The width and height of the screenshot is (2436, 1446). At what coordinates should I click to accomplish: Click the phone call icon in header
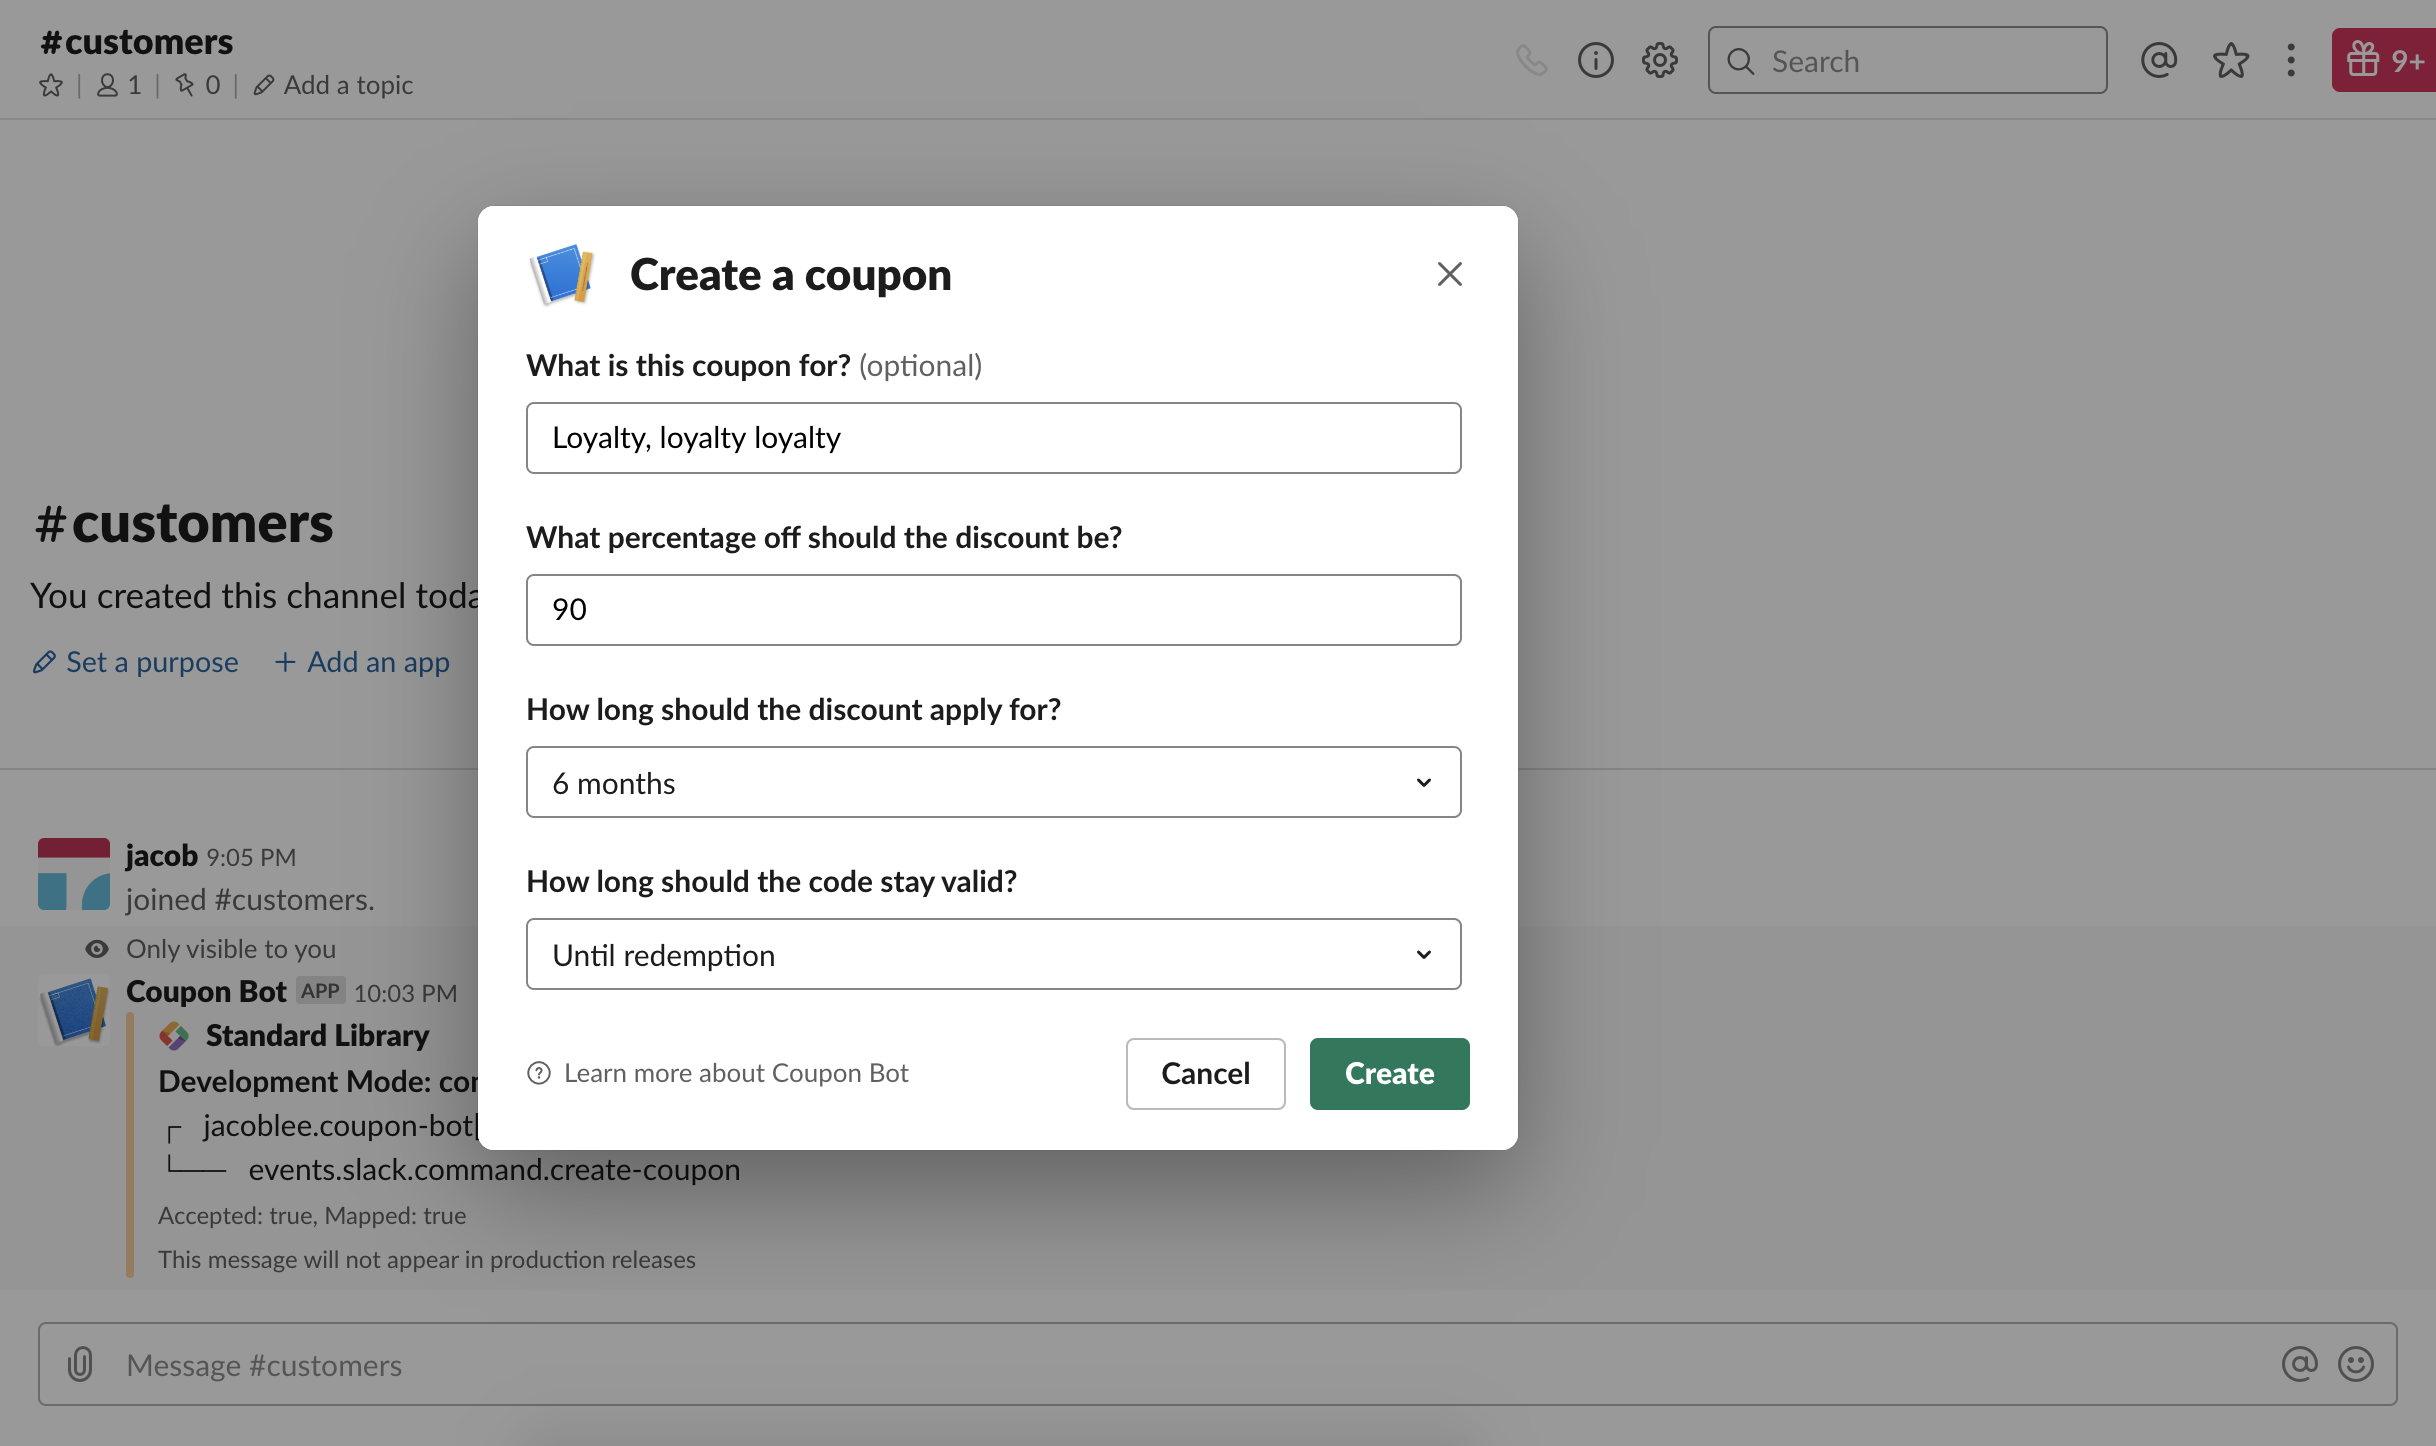coord(1531,61)
